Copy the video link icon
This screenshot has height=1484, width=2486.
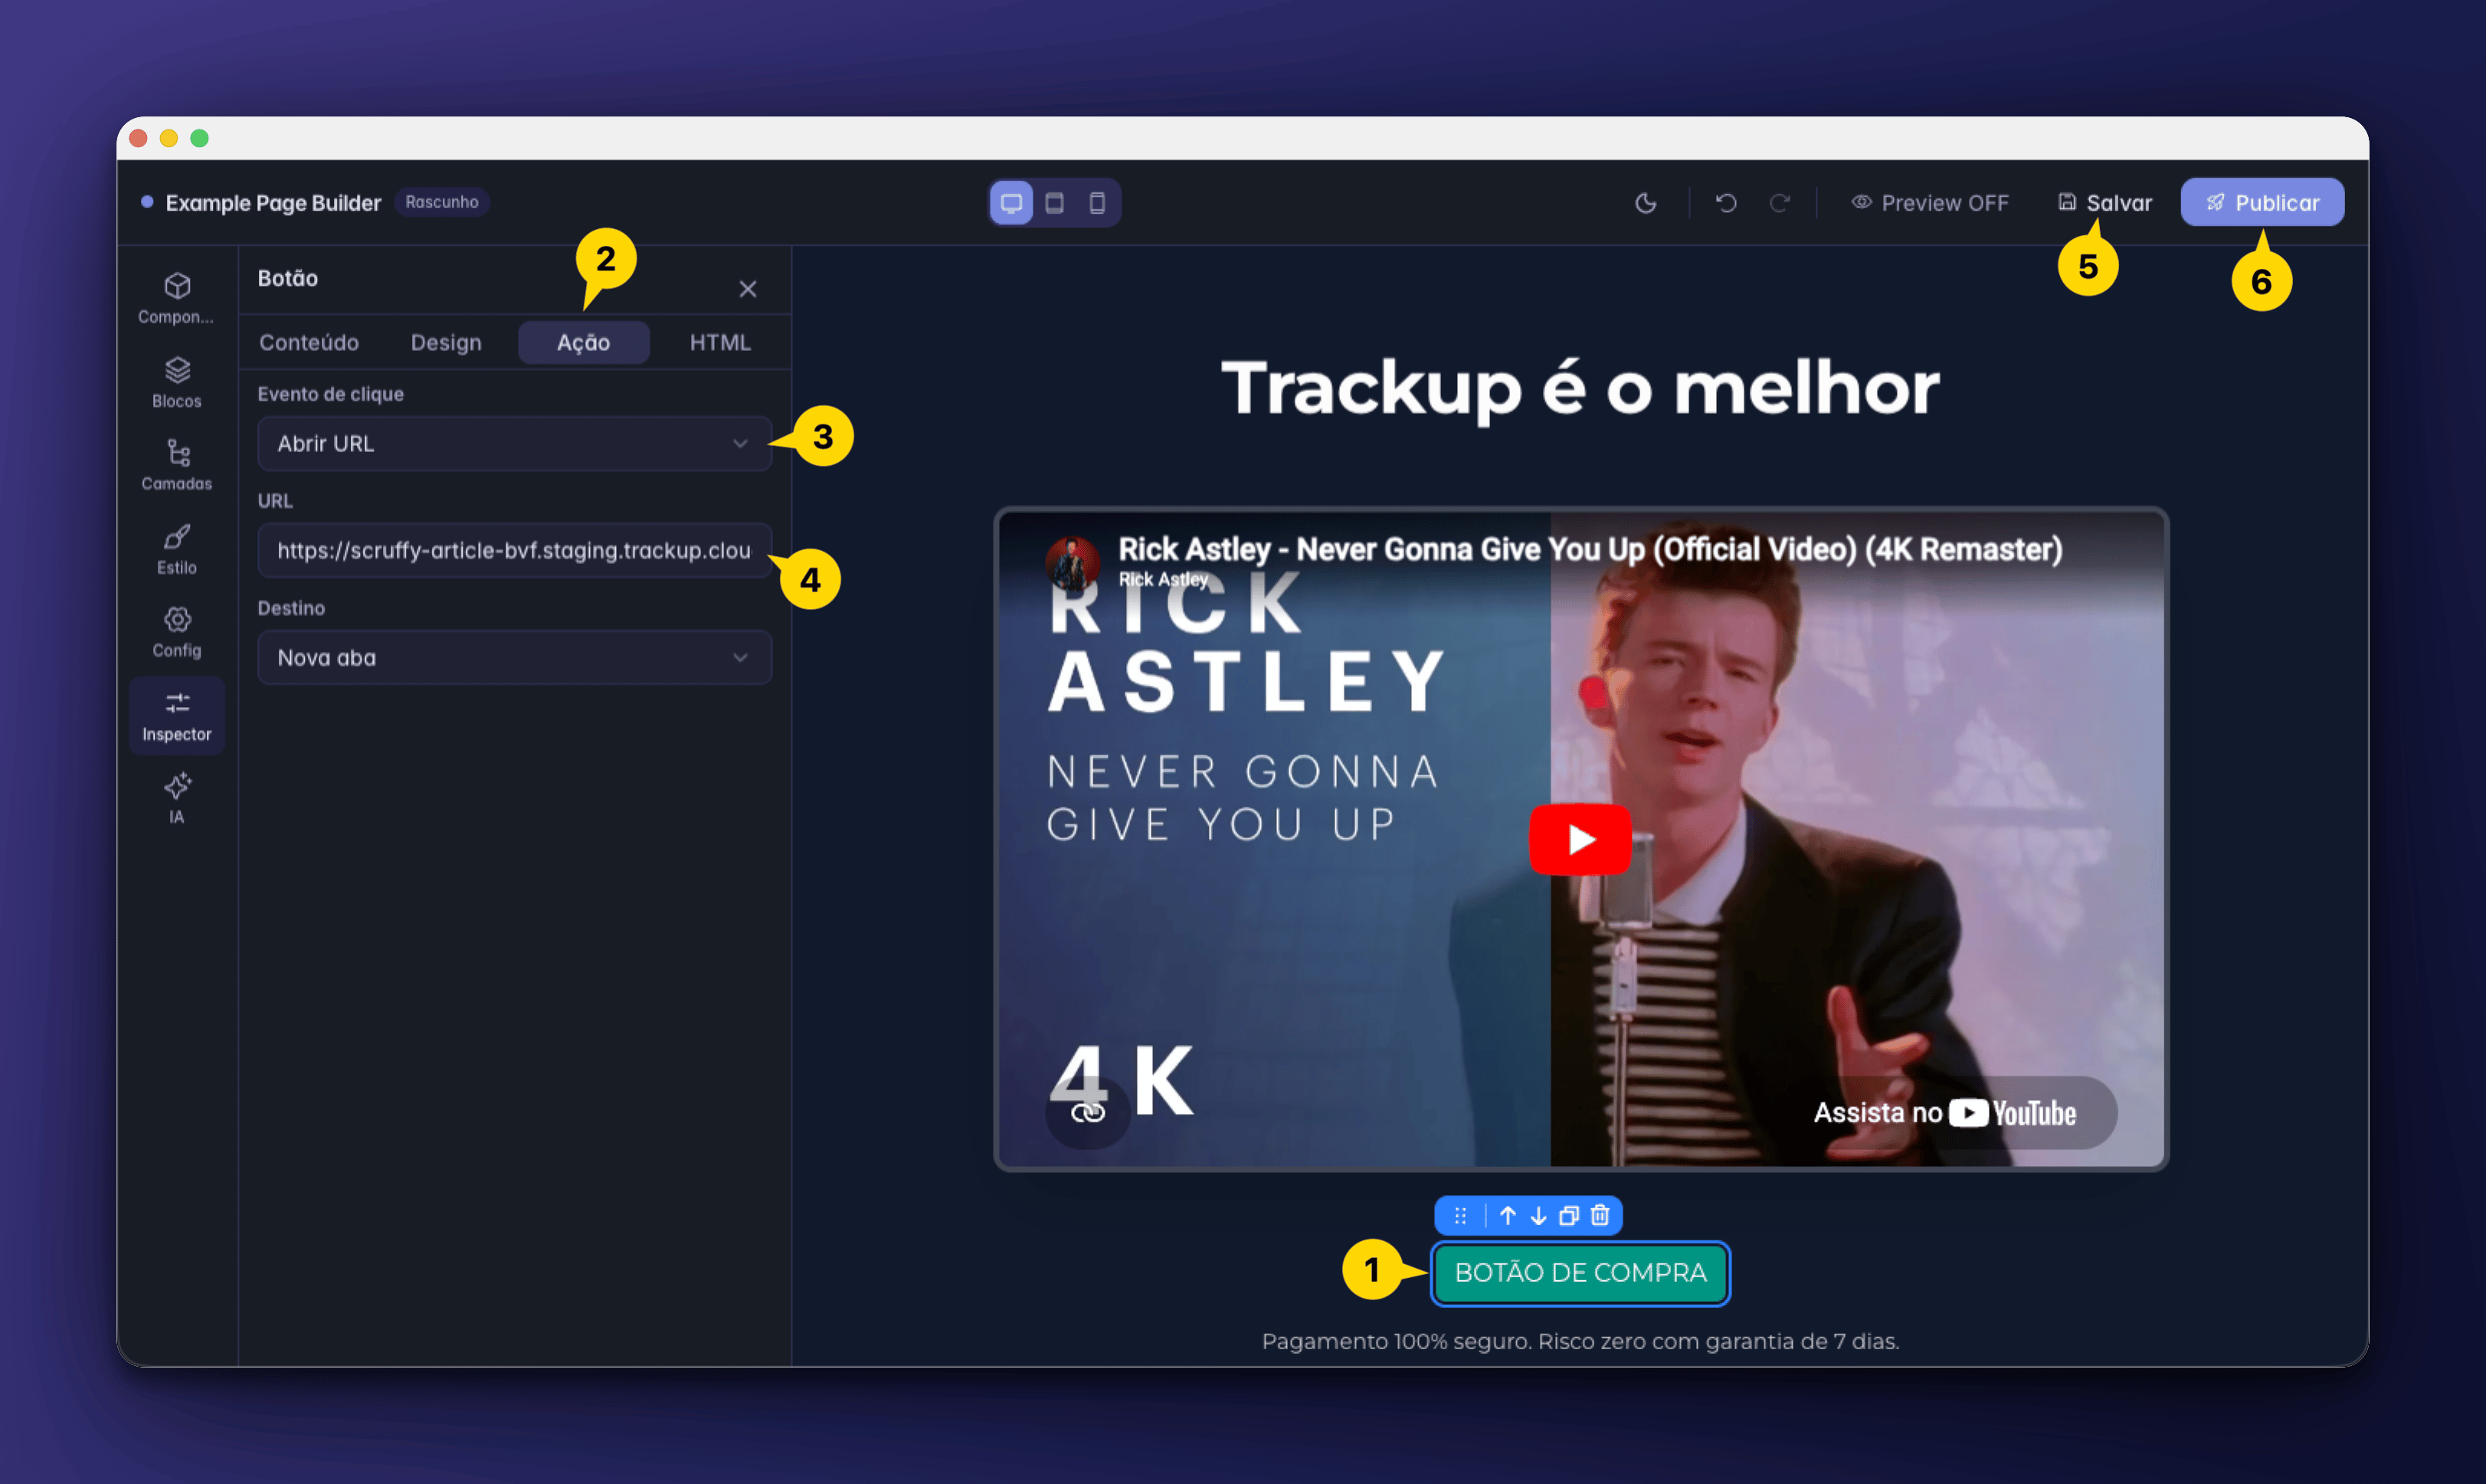1087,1113
